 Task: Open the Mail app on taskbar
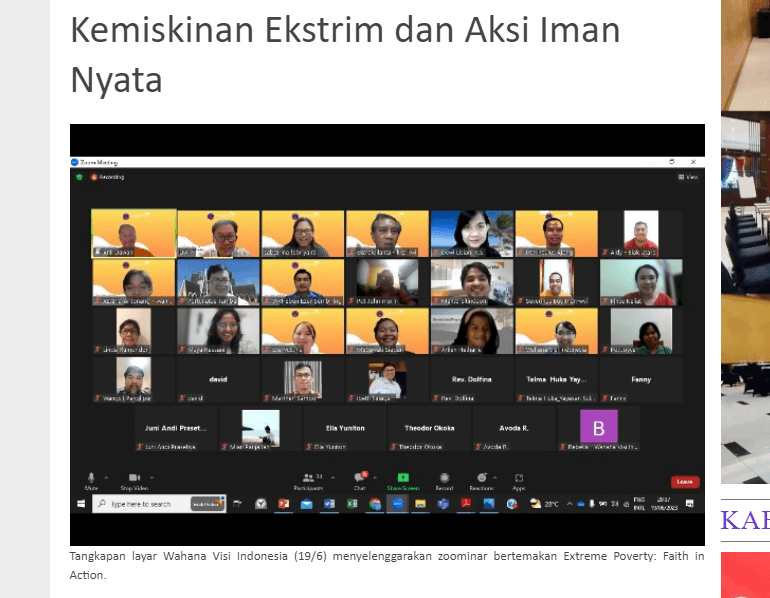click(306, 504)
